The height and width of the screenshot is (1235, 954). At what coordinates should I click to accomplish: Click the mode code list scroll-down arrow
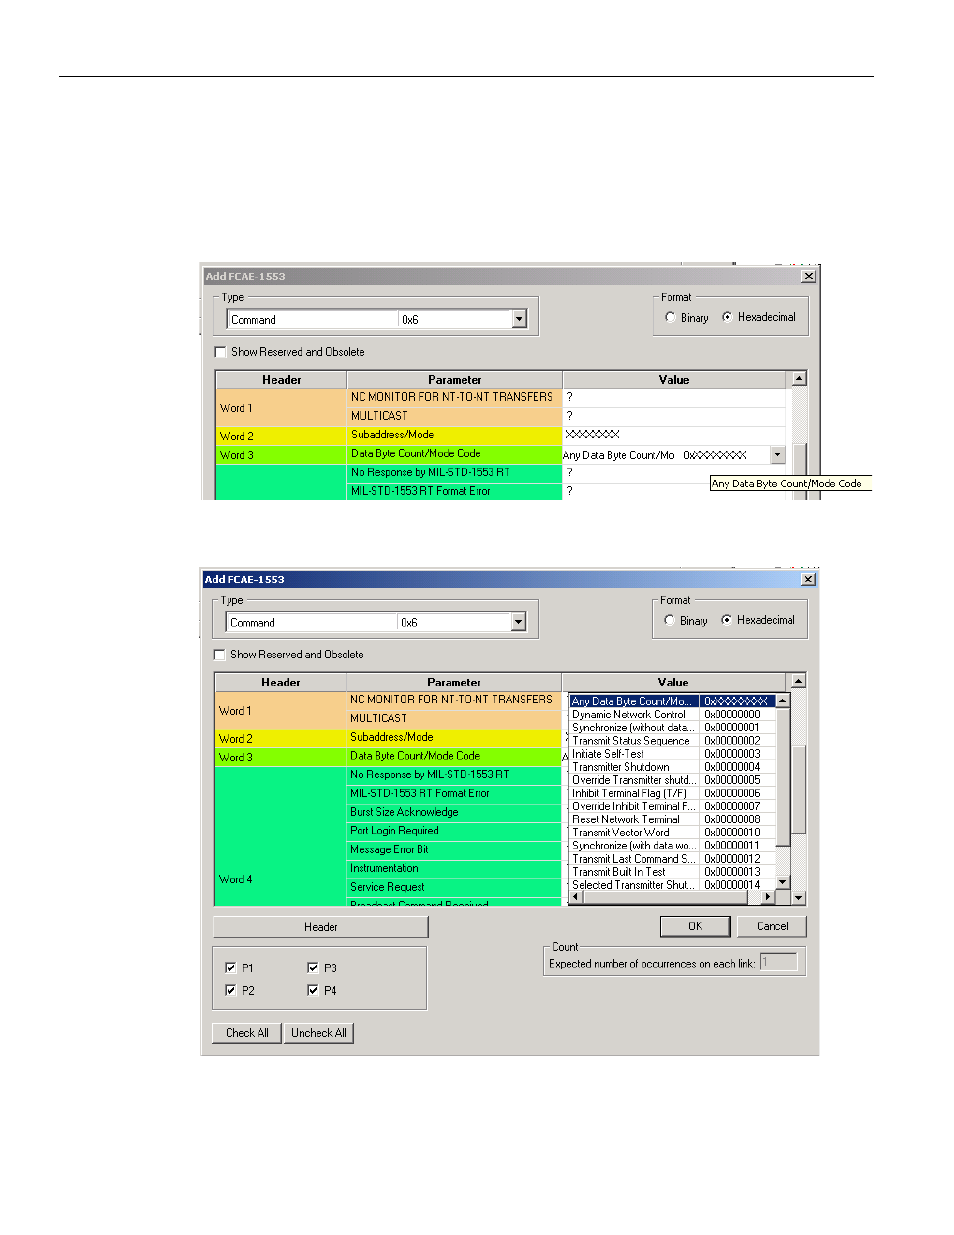point(783,882)
